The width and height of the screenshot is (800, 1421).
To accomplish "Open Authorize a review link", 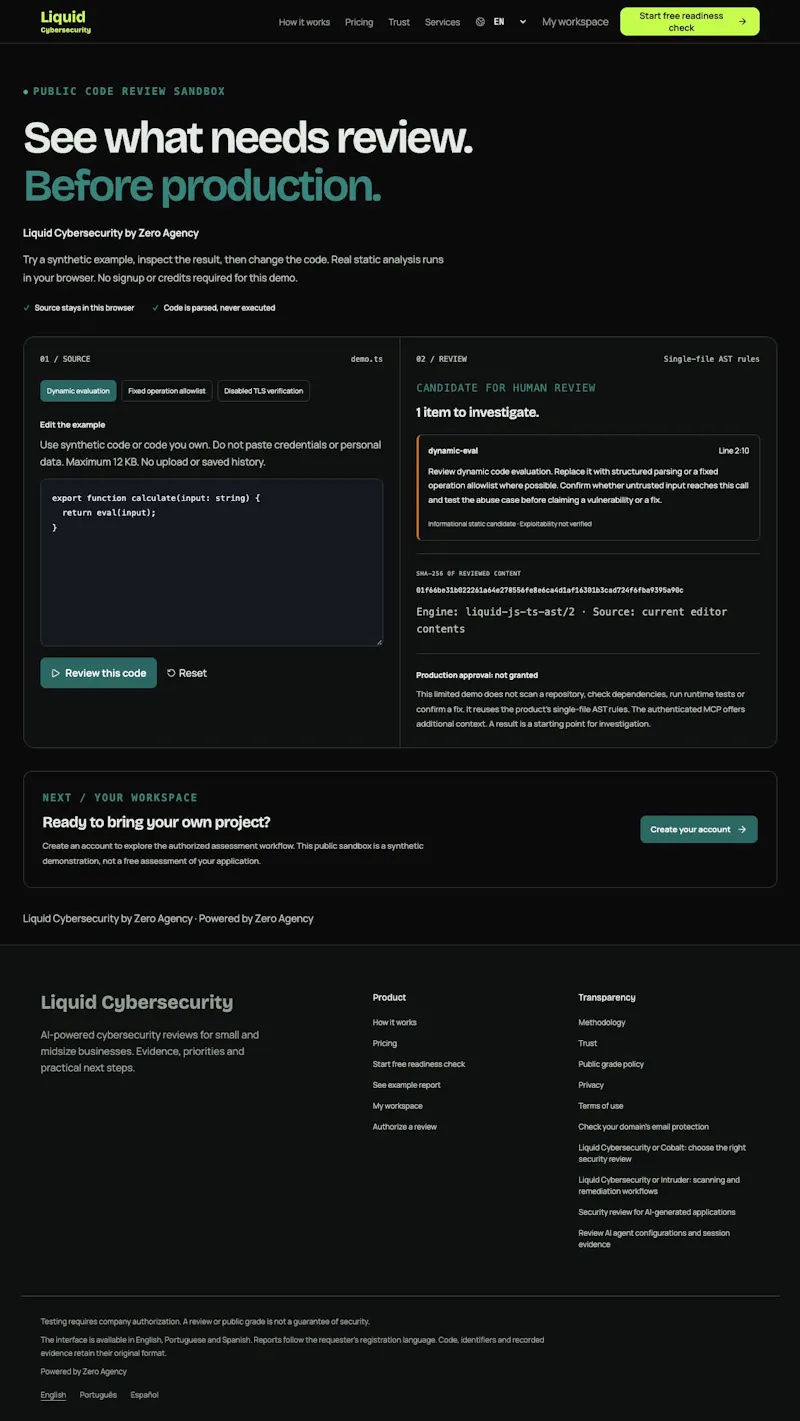I will (405, 1127).
